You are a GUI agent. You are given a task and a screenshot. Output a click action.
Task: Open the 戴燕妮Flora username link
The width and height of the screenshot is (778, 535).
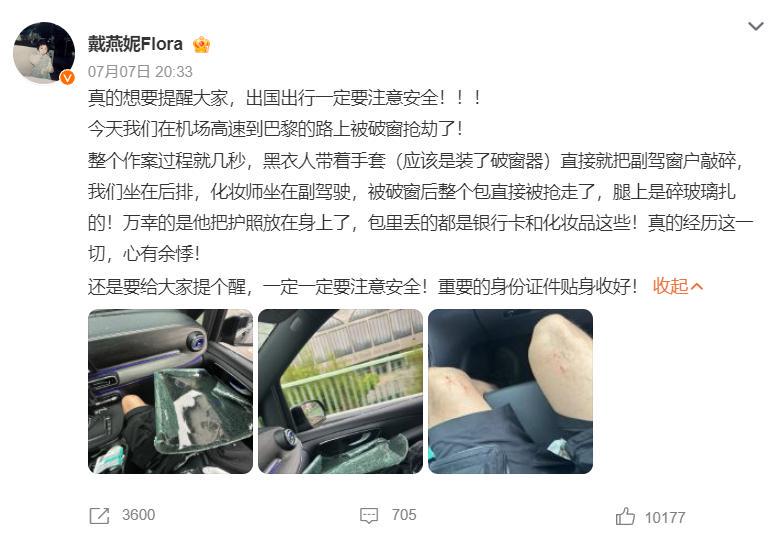pos(135,44)
